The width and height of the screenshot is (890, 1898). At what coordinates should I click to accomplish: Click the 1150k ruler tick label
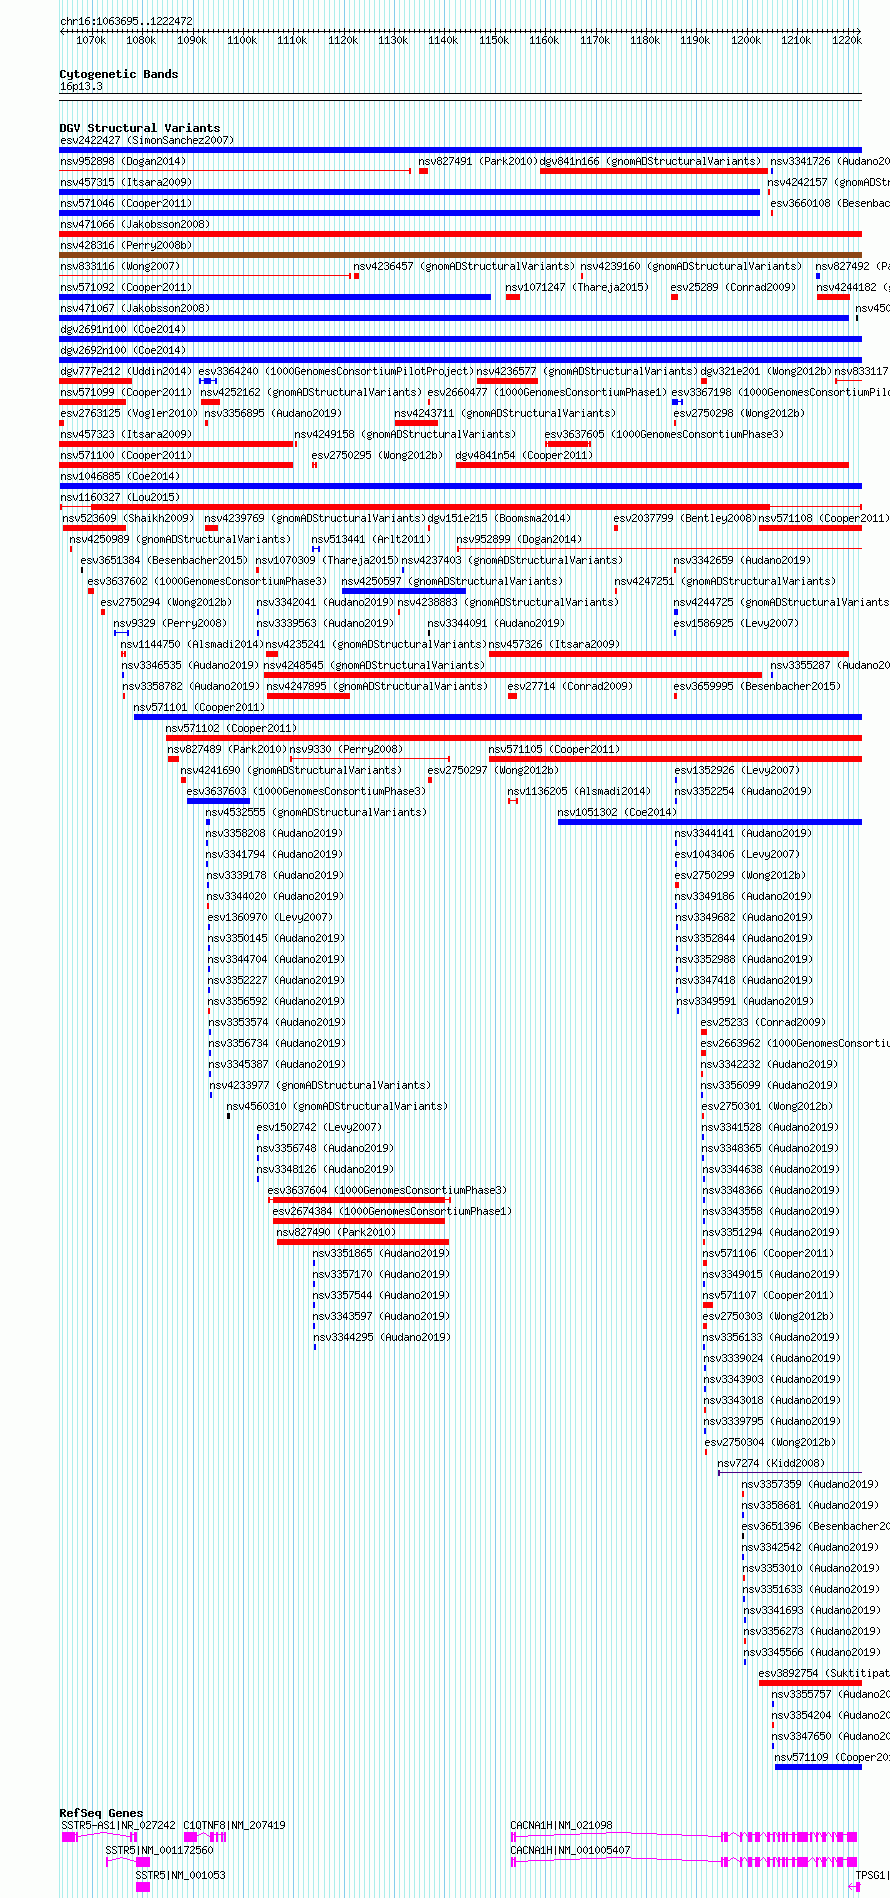pyautogui.click(x=494, y=40)
